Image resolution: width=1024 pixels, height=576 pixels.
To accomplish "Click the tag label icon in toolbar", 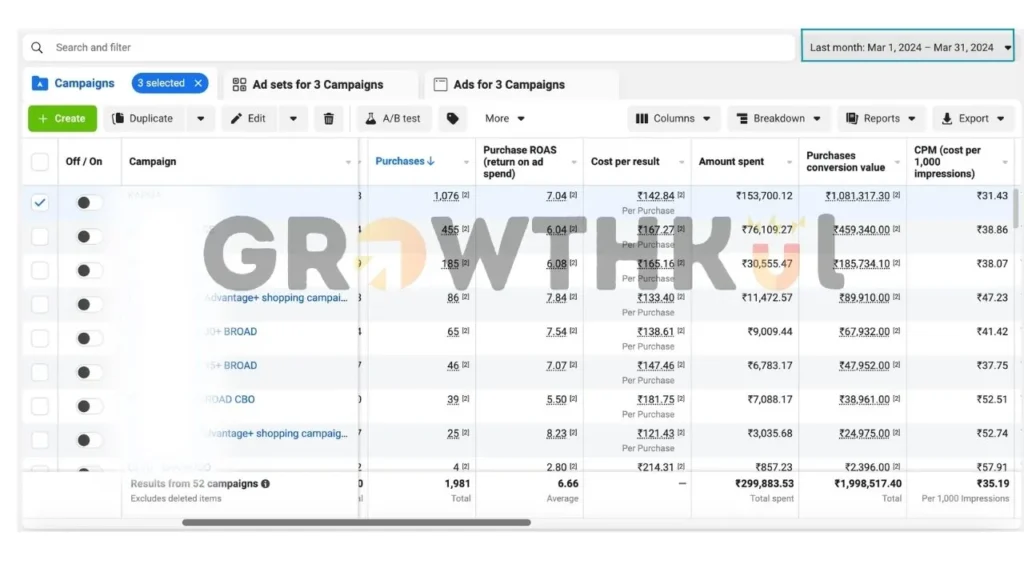I will (x=453, y=119).
